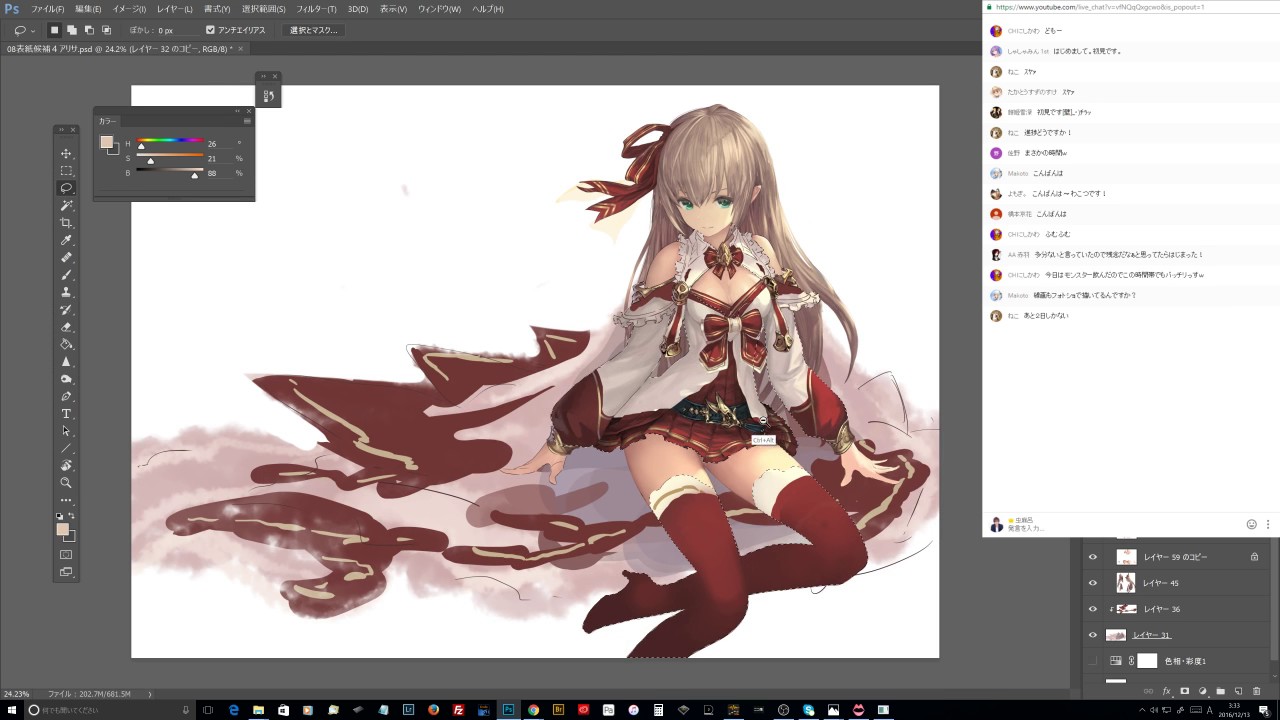This screenshot has width=1280, height=720.
Task: Select the History Brush tool
Action: tap(66, 309)
